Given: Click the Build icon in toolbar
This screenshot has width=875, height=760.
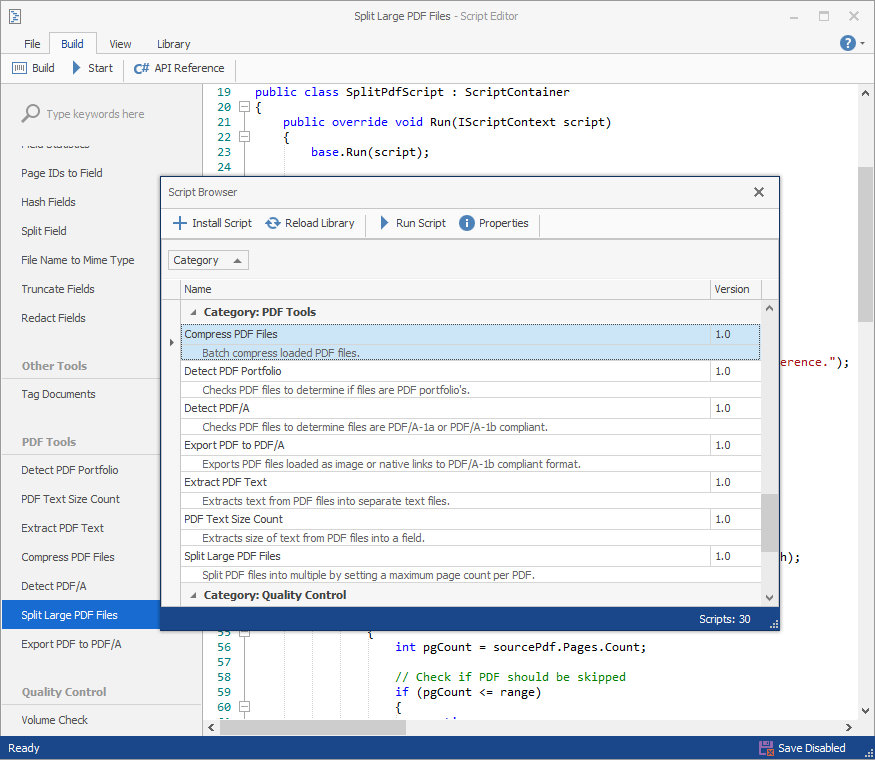Looking at the screenshot, I should pyautogui.click(x=19, y=68).
